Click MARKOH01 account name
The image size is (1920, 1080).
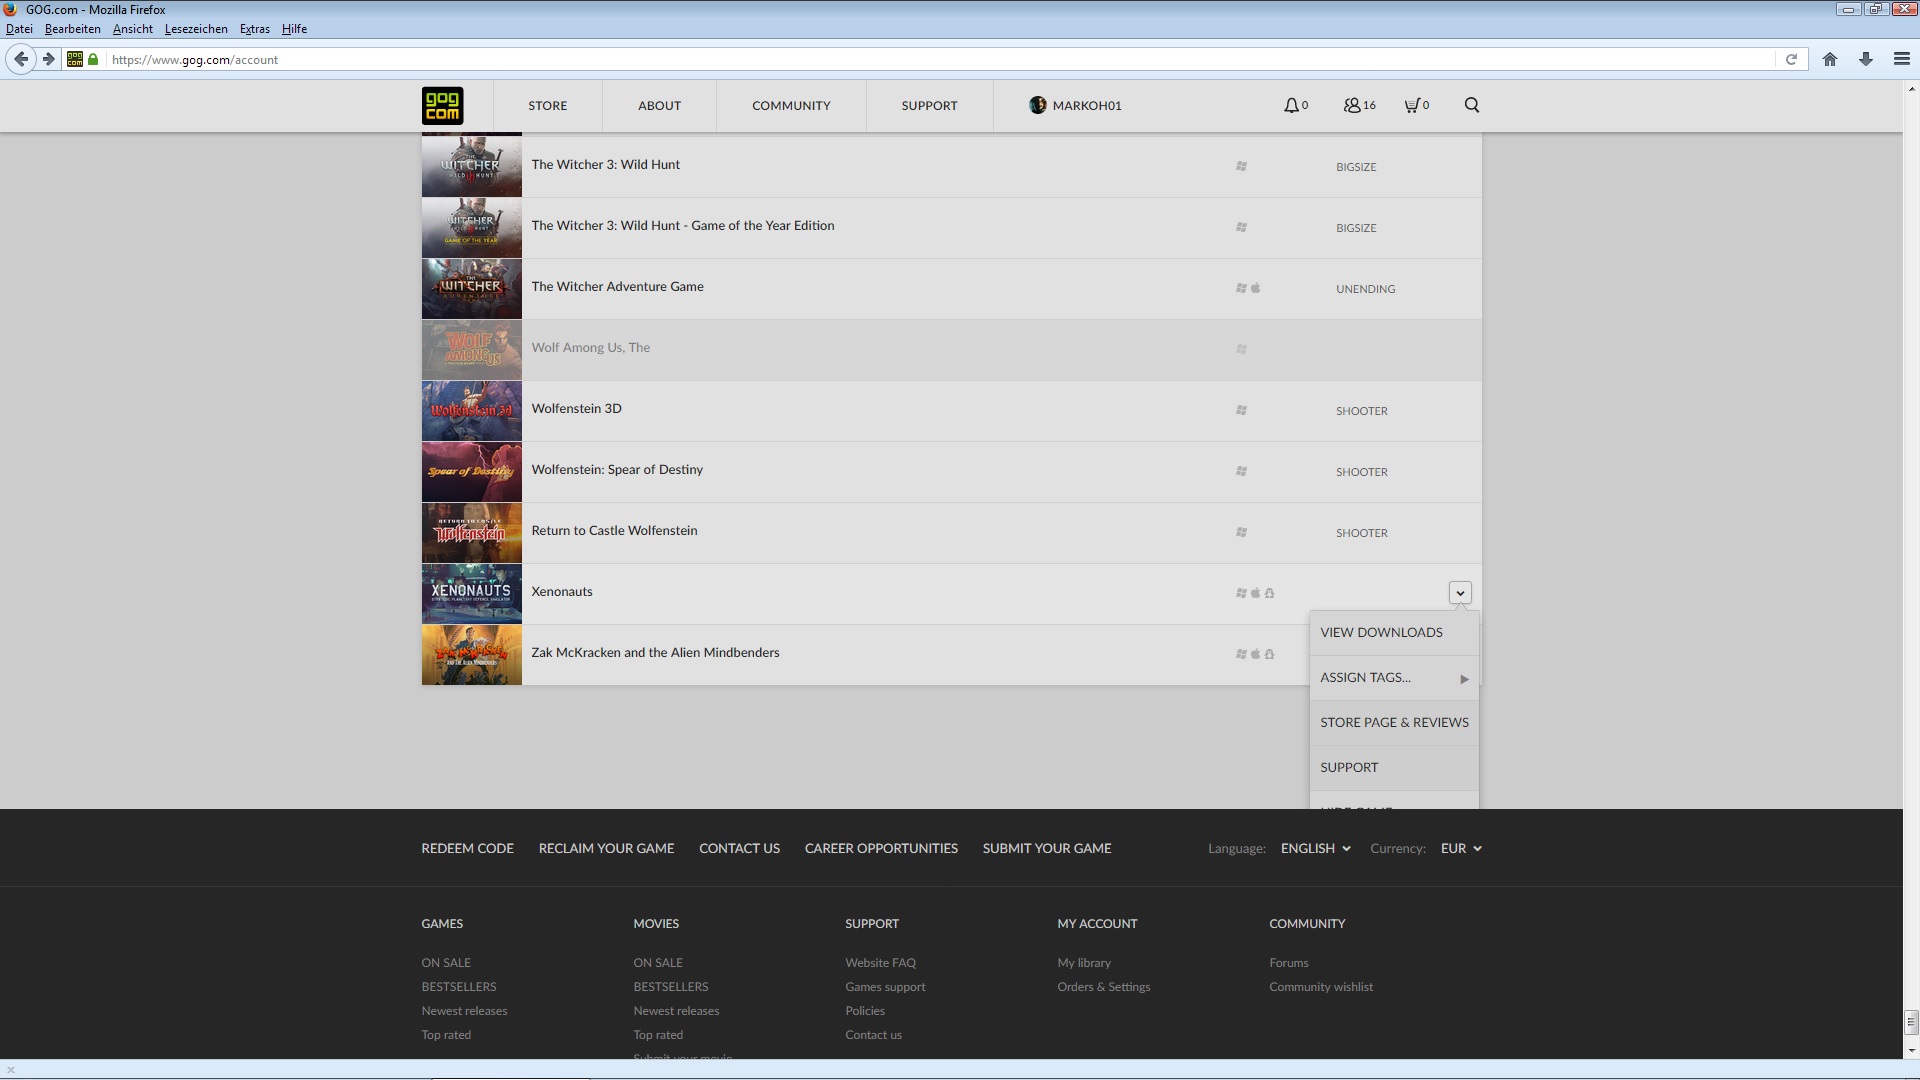coord(1087,105)
